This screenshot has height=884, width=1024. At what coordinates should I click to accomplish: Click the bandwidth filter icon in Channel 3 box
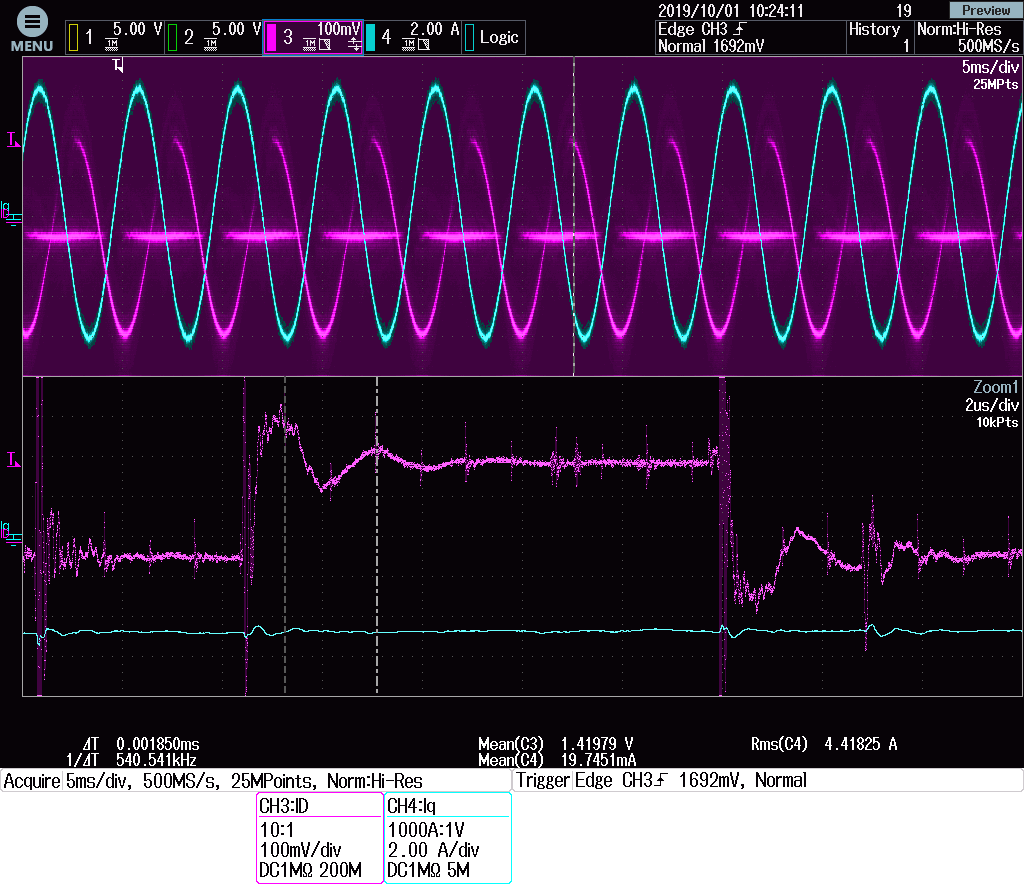click(323, 44)
